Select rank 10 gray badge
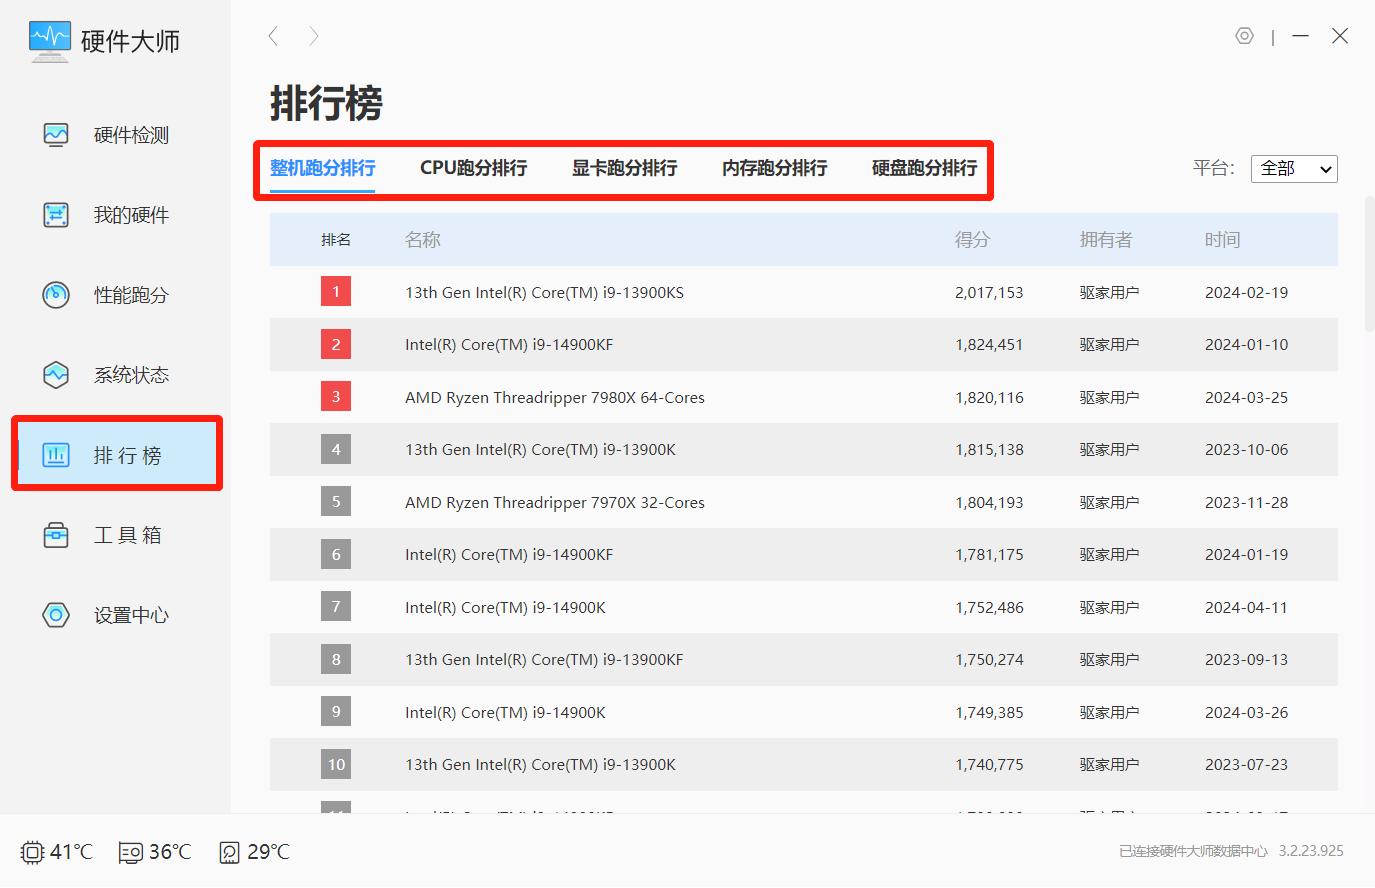Viewport: 1375px width, 888px height. 336,764
